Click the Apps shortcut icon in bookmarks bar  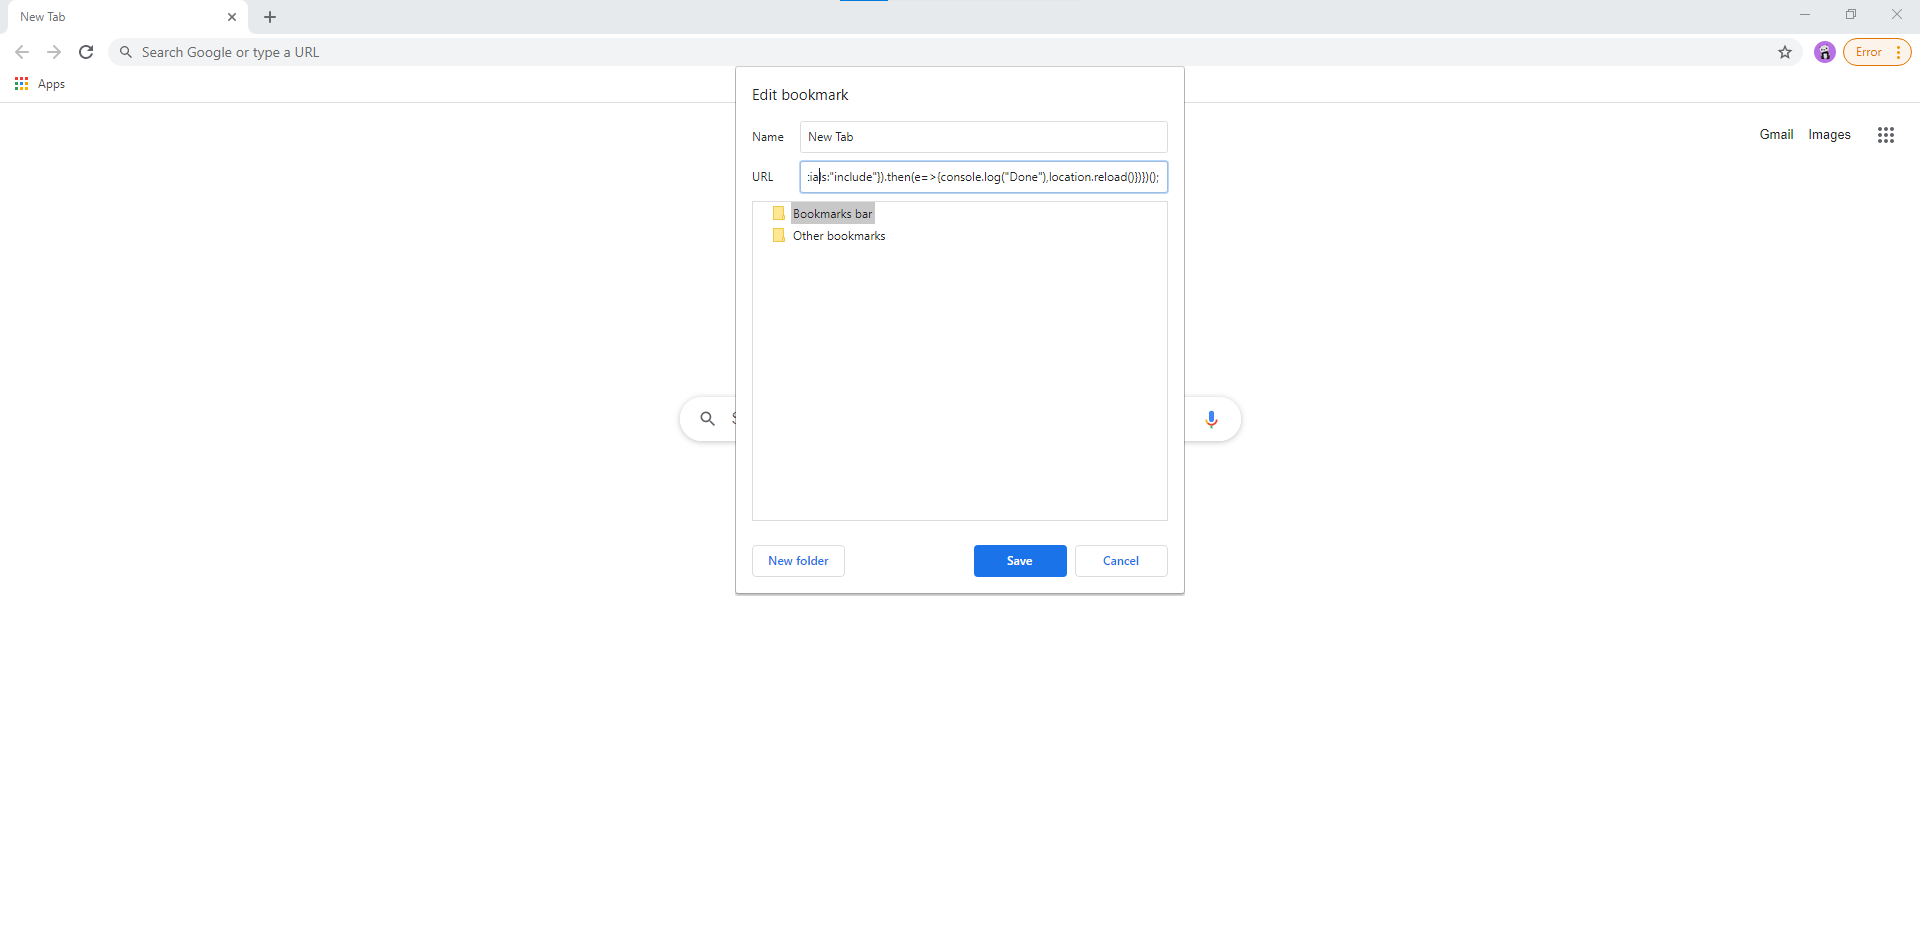point(22,84)
